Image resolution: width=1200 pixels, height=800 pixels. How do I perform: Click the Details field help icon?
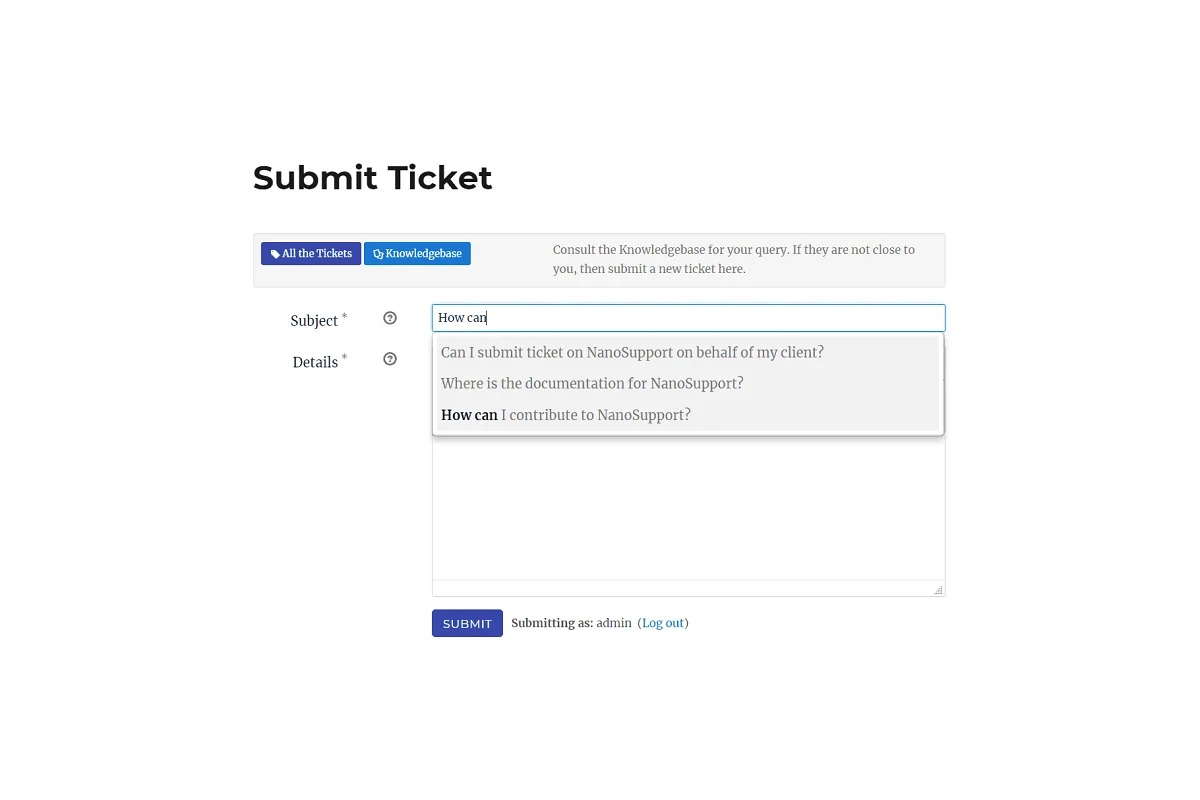click(390, 359)
